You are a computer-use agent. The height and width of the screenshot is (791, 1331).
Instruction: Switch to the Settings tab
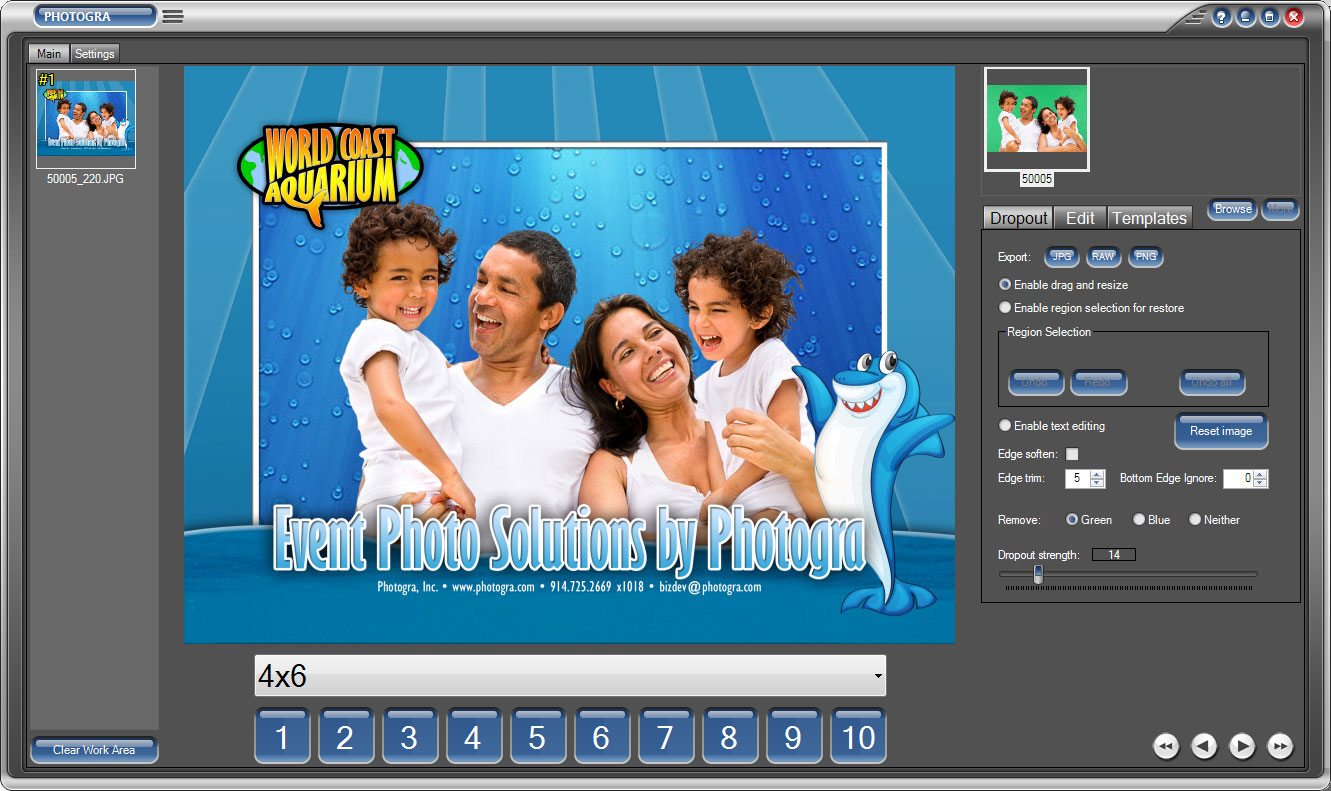[95, 53]
